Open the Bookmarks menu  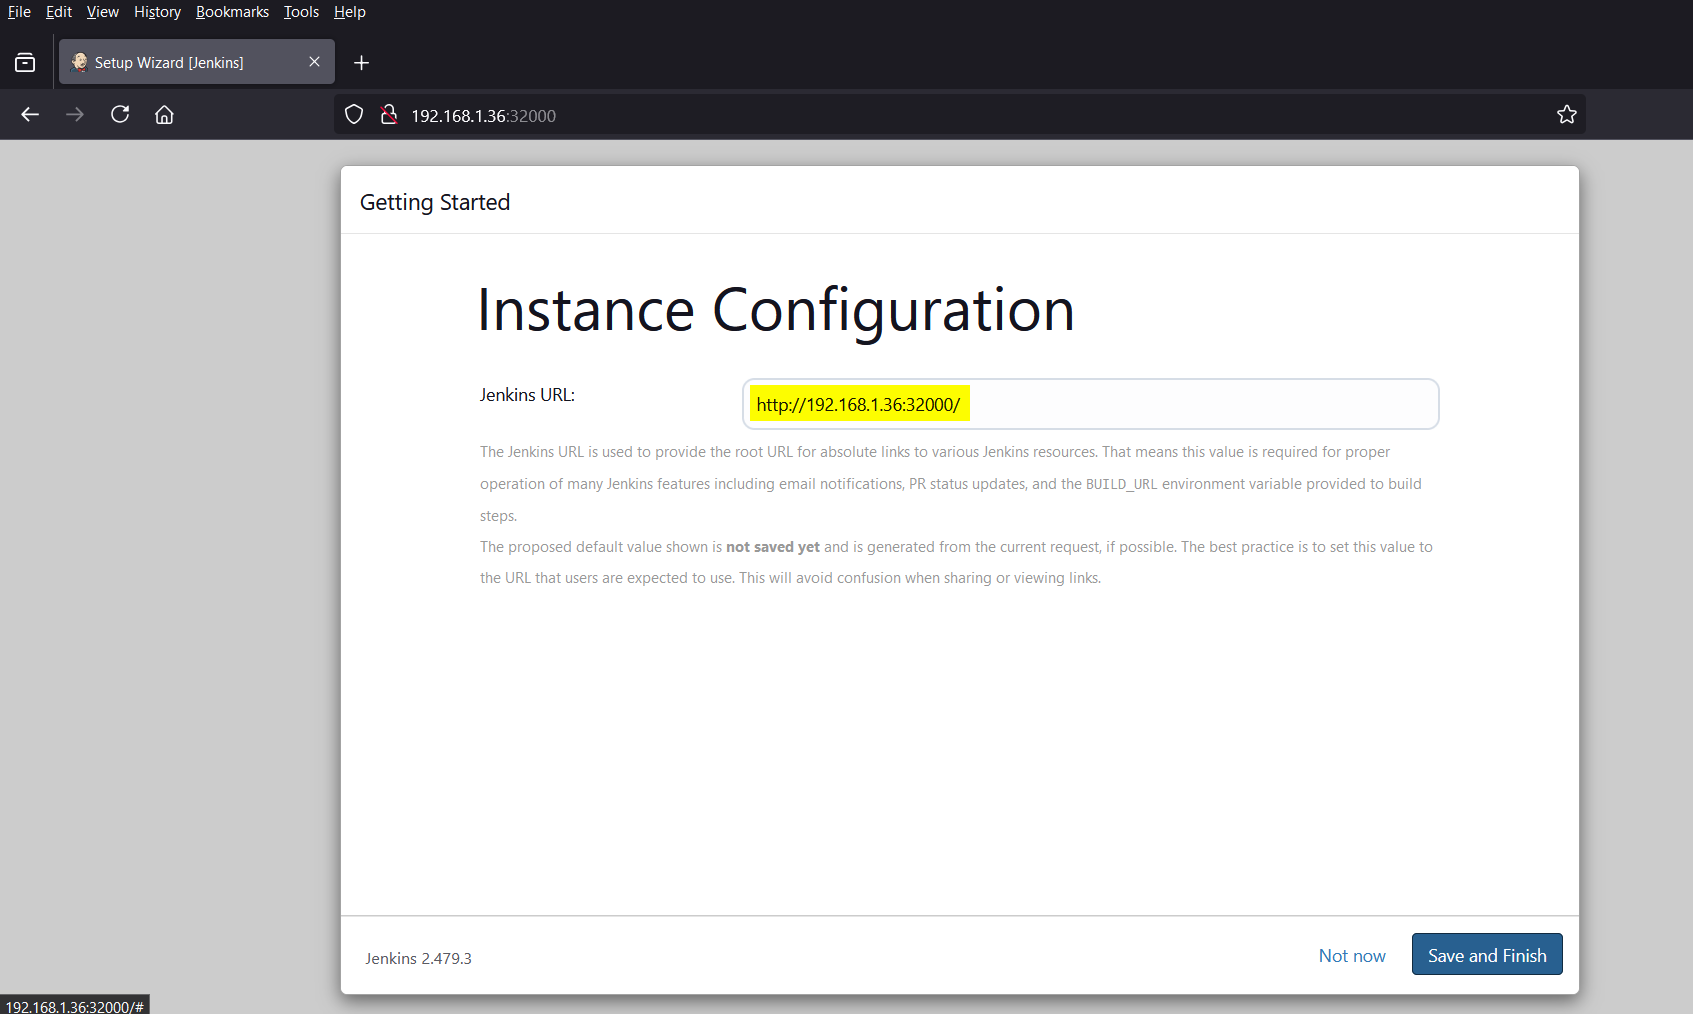232,12
